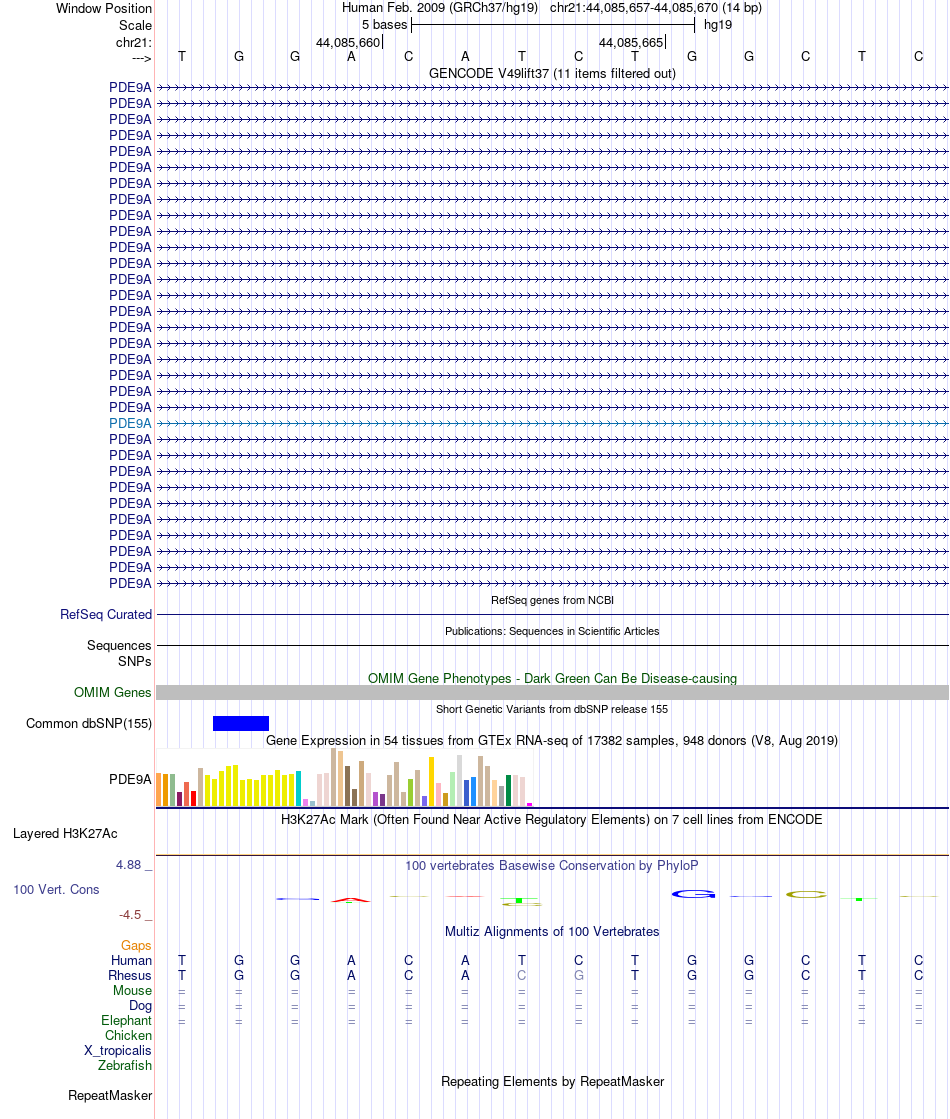Click the gray OMIM Genes bar
This screenshot has height=1119, width=950.
[552, 692]
